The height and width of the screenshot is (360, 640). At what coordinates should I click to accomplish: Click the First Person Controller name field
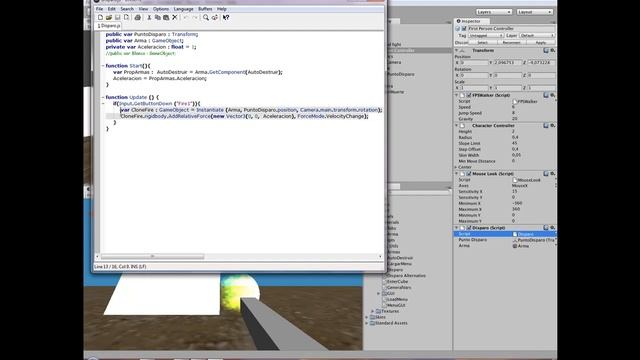click(x=511, y=29)
